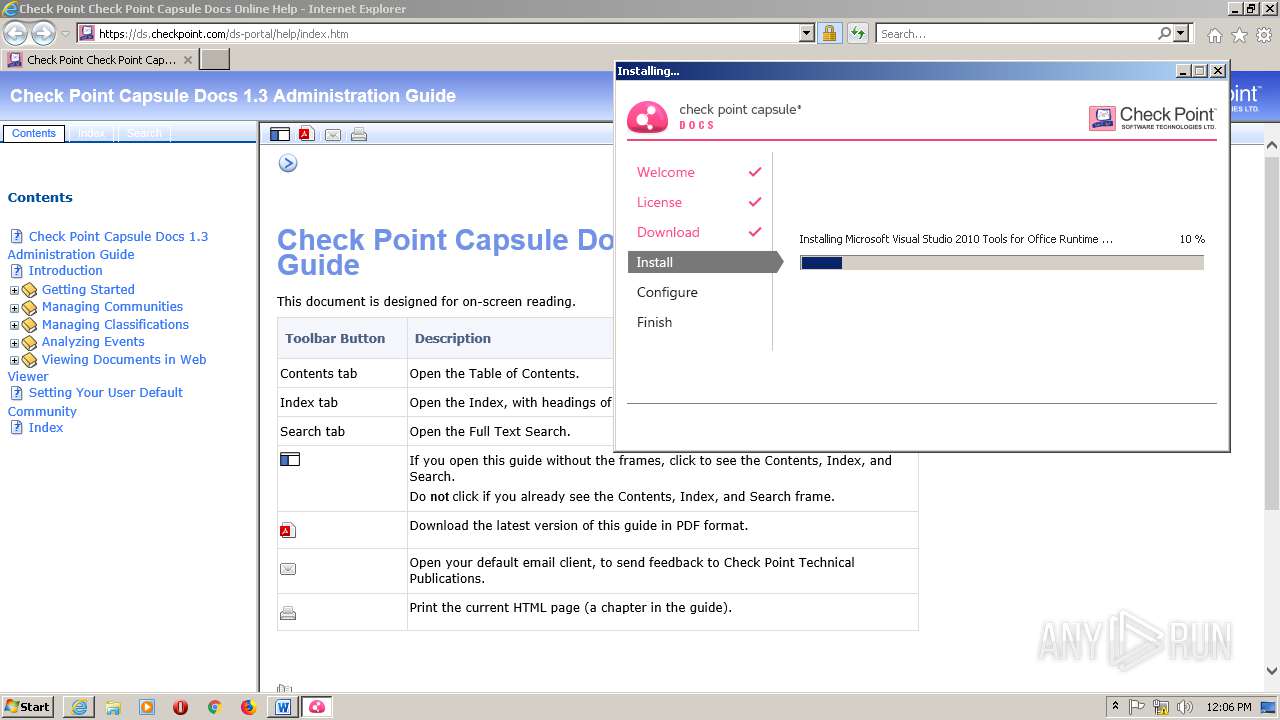Click the Analyzing Events book icon
This screenshot has width=1280, height=720.
pos(29,343)
